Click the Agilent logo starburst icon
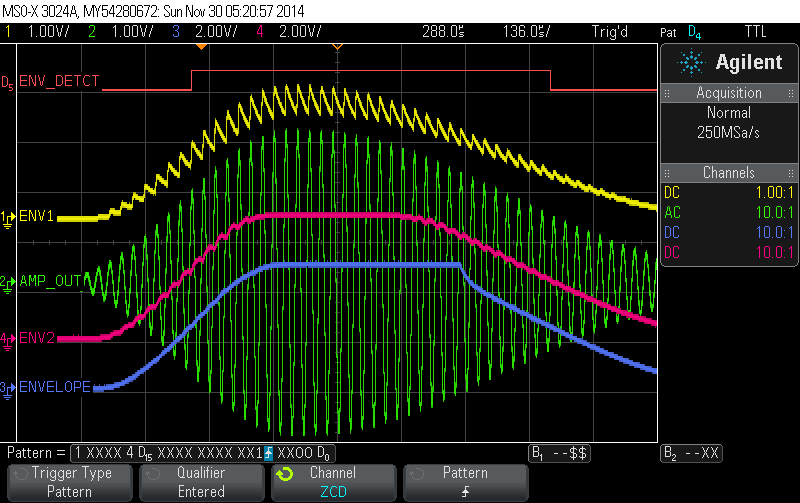Viewport: 800px width, 503px height. pyautogui.click(x=691, y=63)
